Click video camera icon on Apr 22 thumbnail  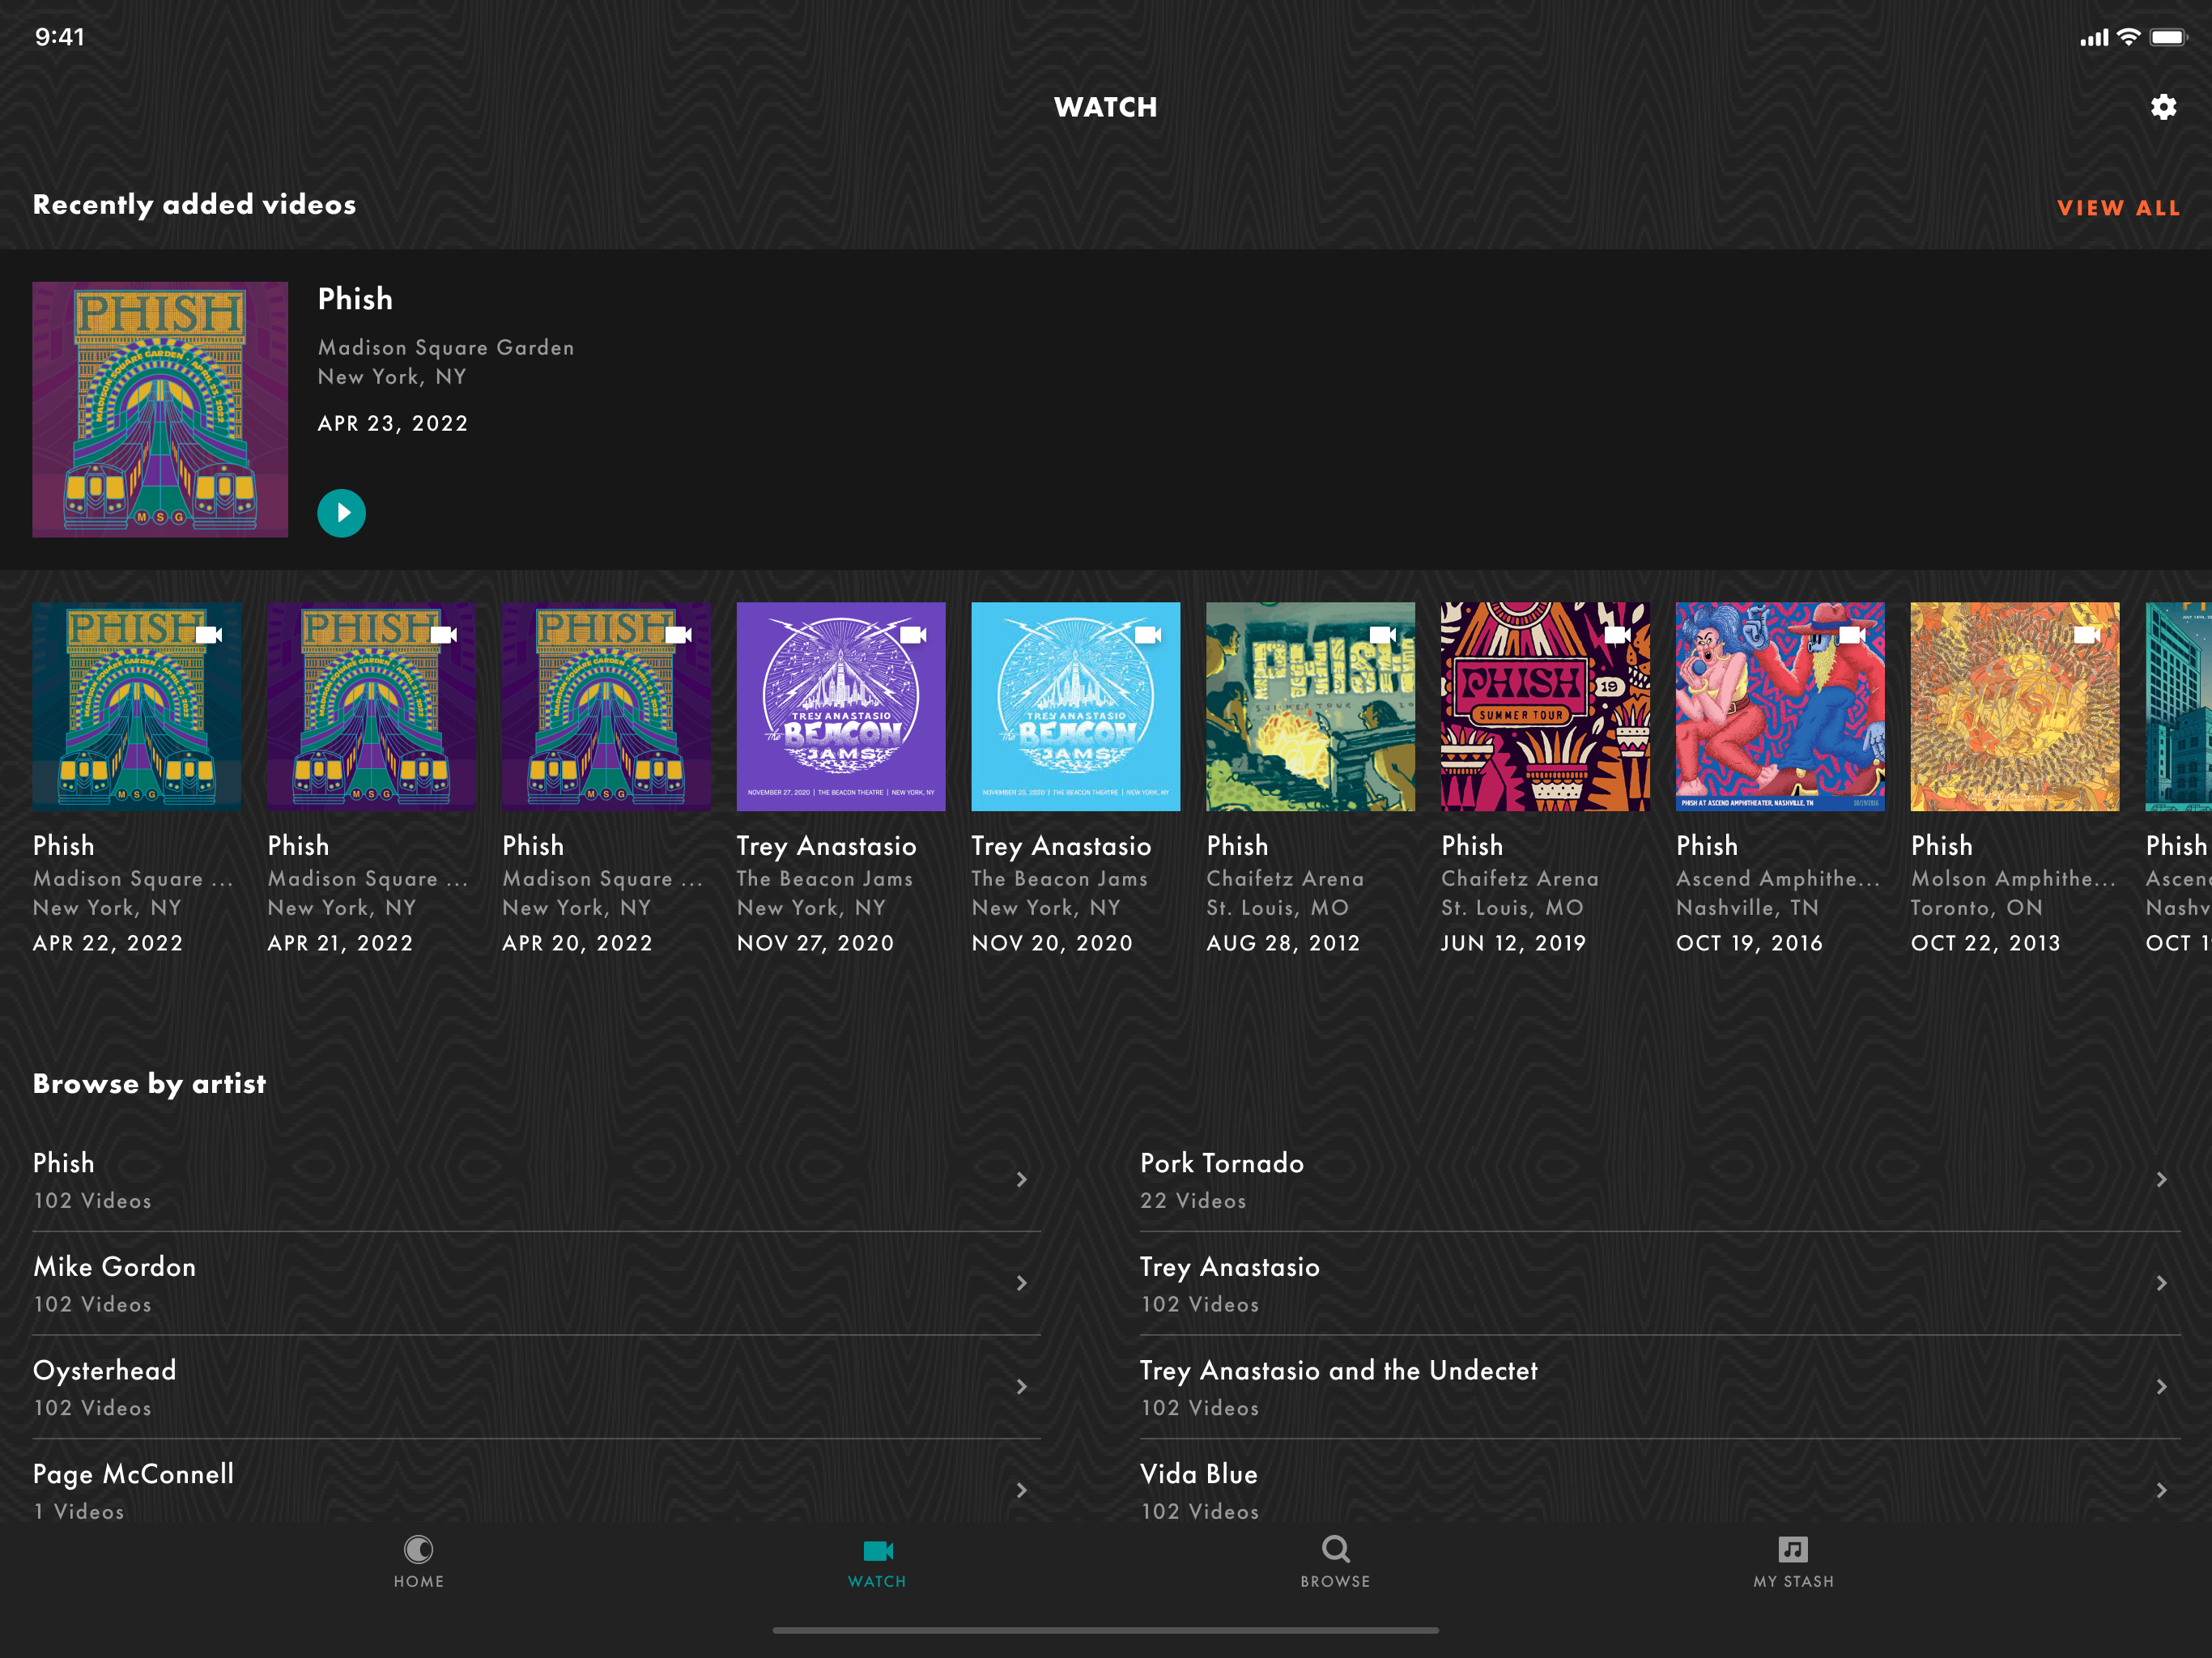click(x=208, y=635)
